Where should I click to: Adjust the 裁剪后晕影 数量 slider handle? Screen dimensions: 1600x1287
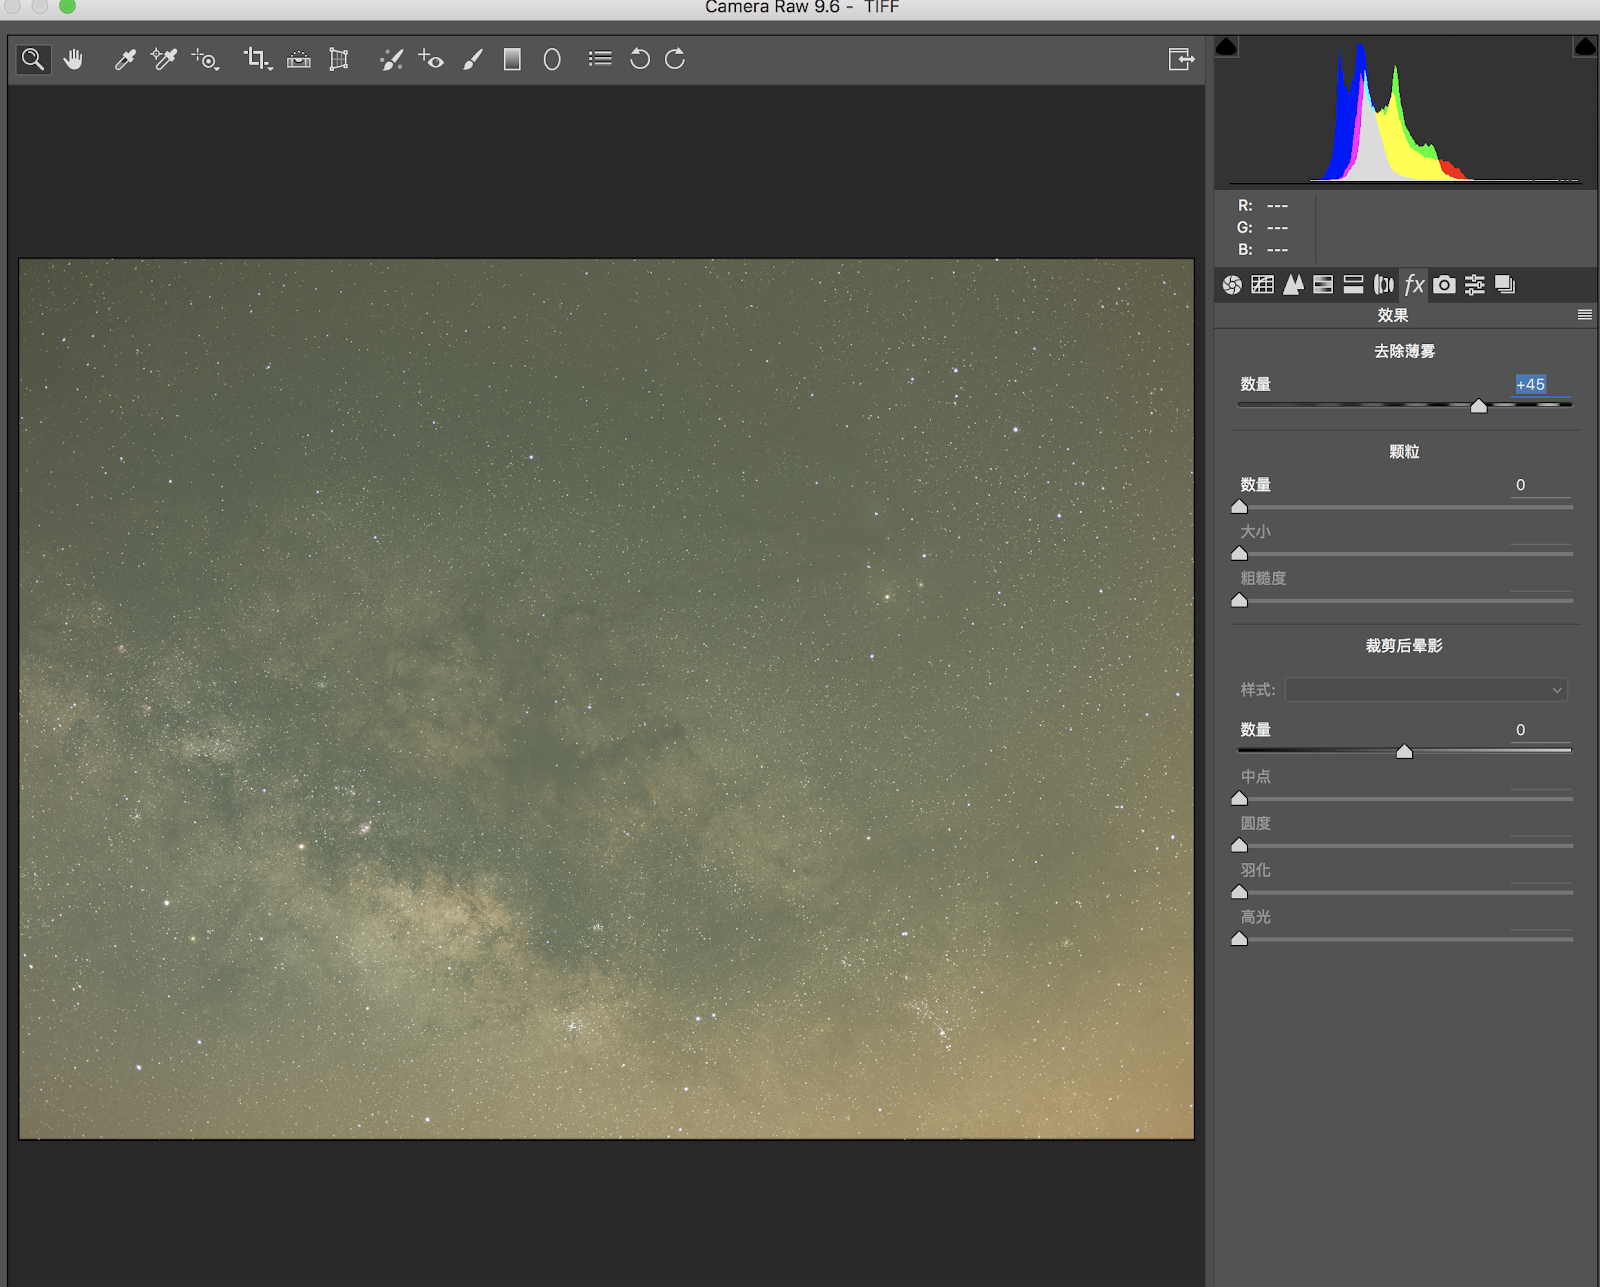click(1405, 752)
